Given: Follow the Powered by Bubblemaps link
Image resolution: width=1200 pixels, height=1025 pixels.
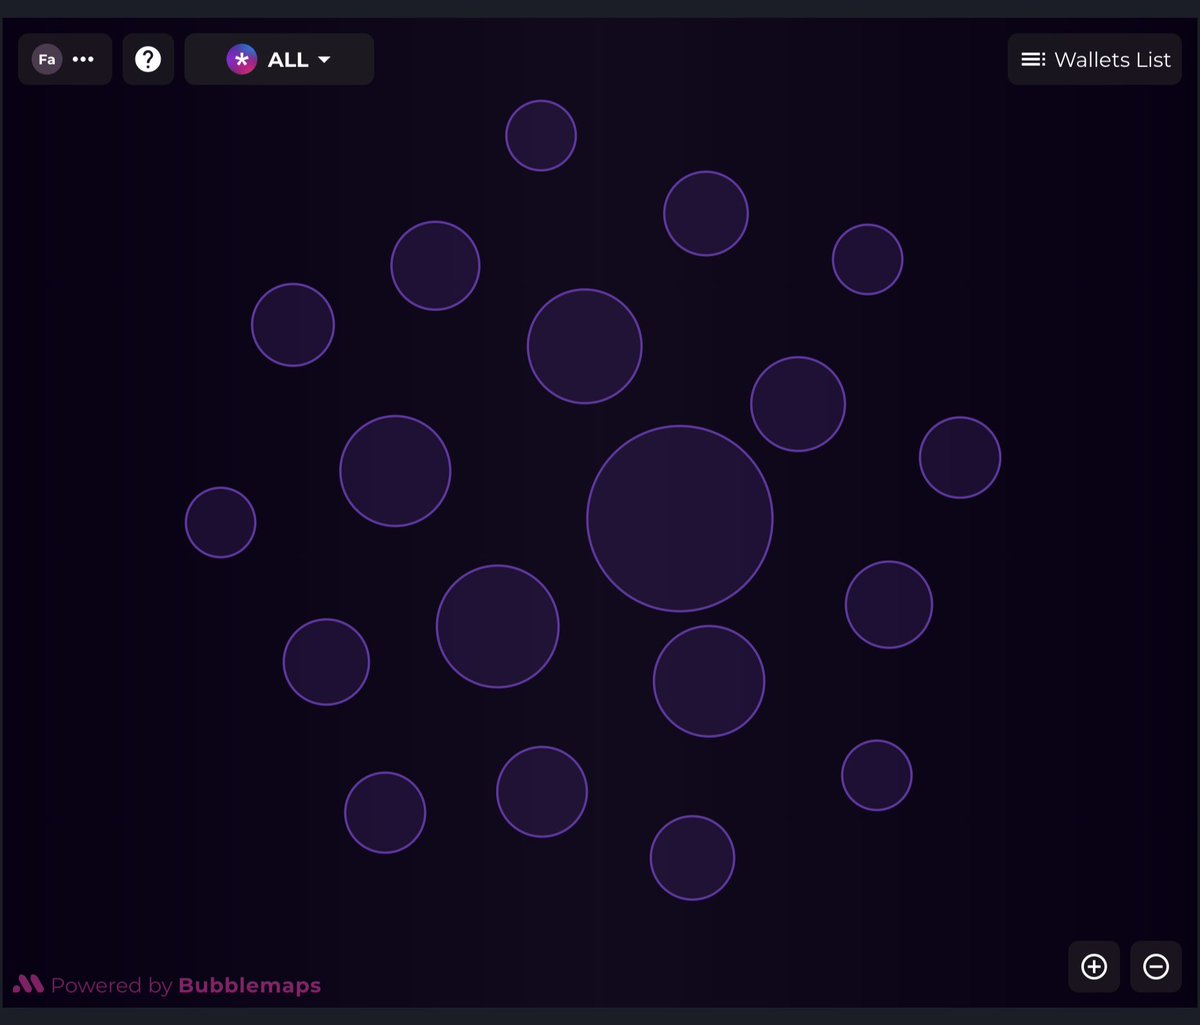Looking at the screenshot, I should tap(167, 985).
